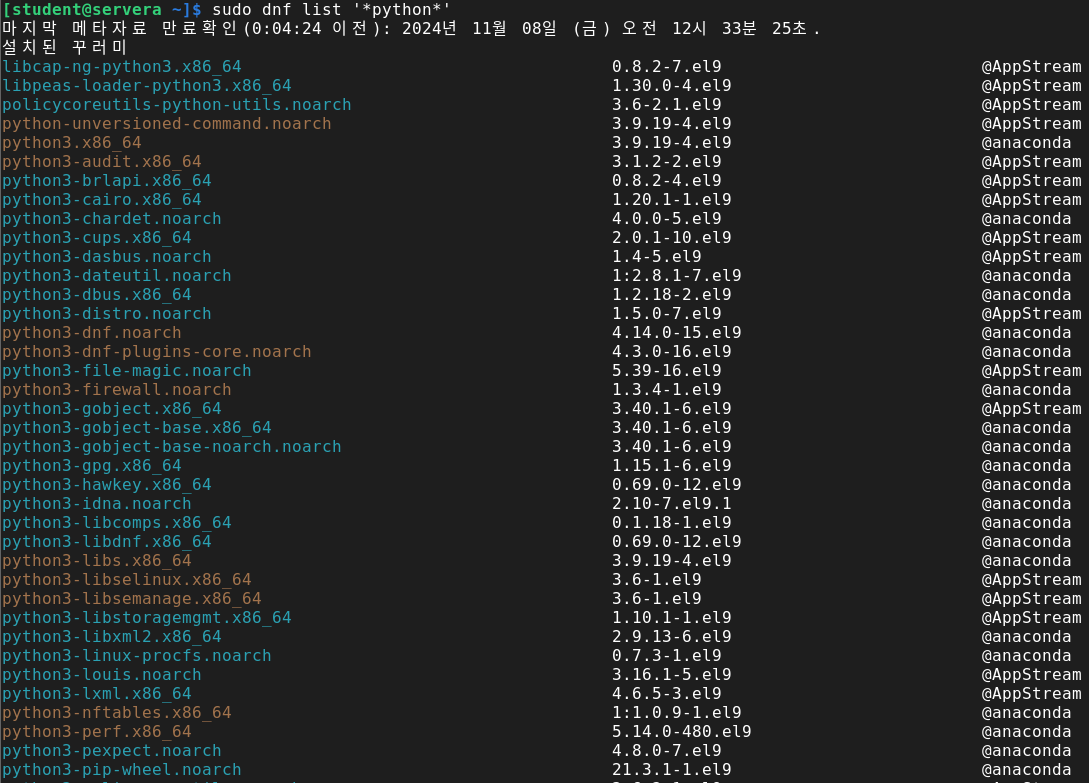Click python3-audit.x86_64 package name

coord(101,162)
